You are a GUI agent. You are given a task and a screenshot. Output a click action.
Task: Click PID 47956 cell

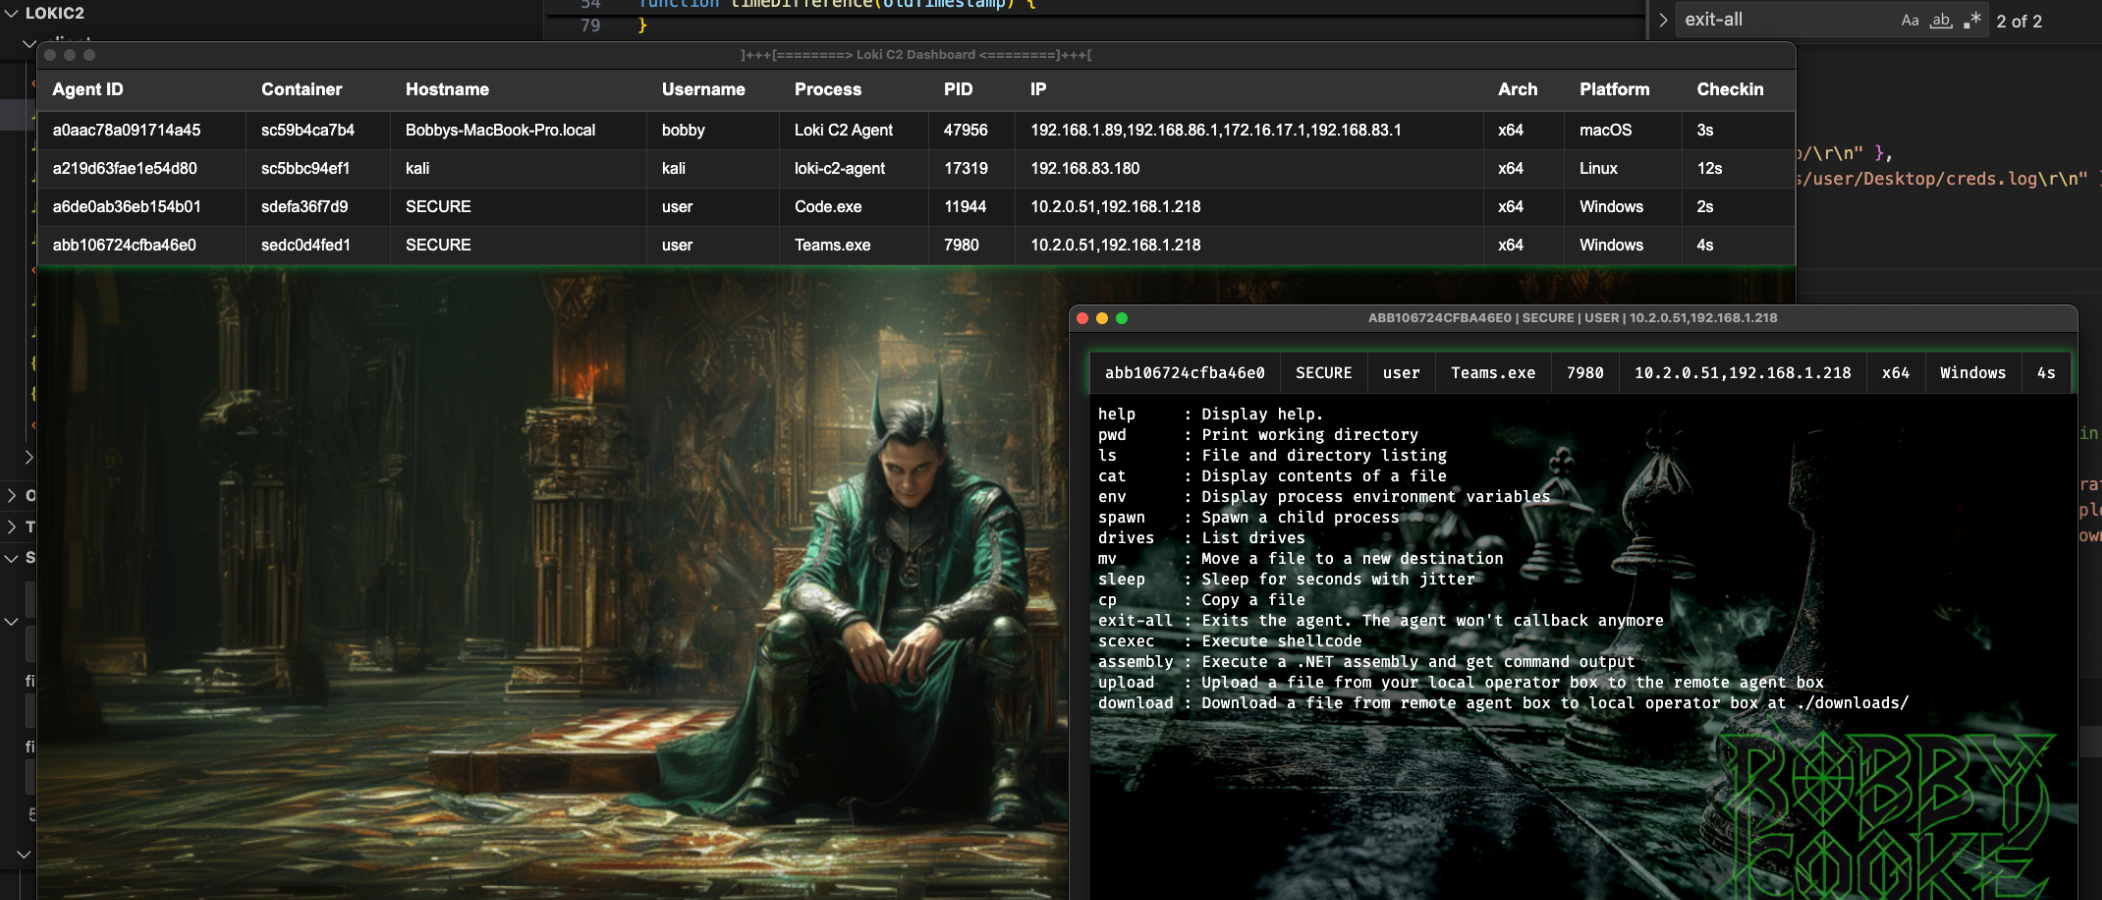tap(965, 130)
